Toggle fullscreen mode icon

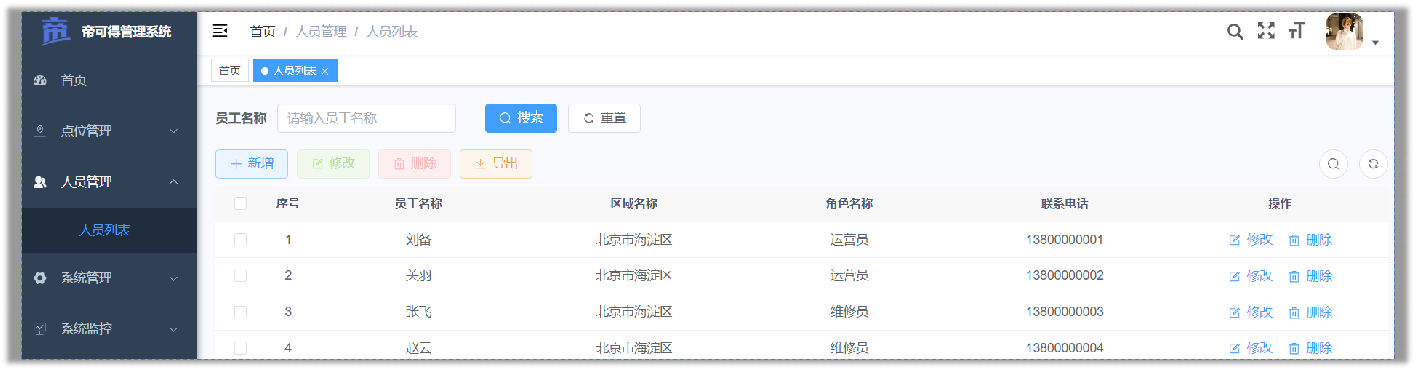click(x=1266, y=31)
